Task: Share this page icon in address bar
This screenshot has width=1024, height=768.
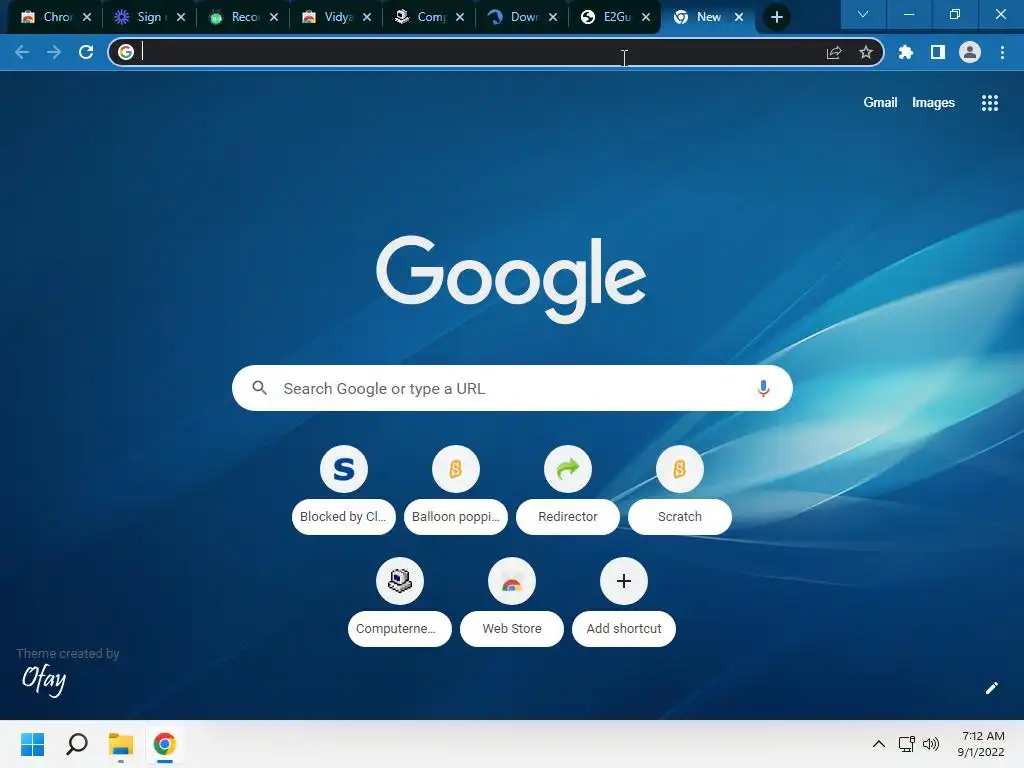Action: pos(834,52)
